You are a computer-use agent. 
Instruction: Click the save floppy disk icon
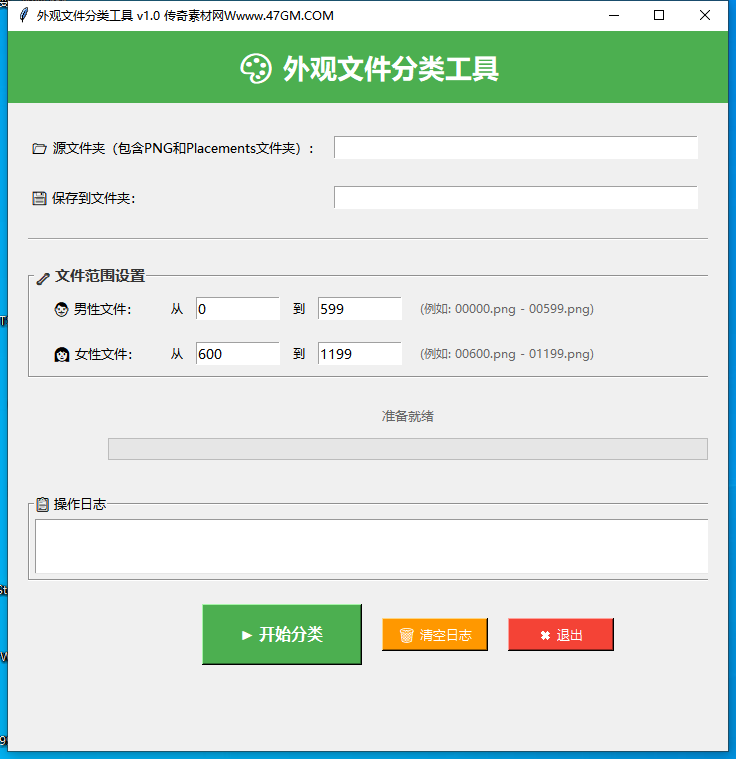pyautogui.click(x=39, y=198)
